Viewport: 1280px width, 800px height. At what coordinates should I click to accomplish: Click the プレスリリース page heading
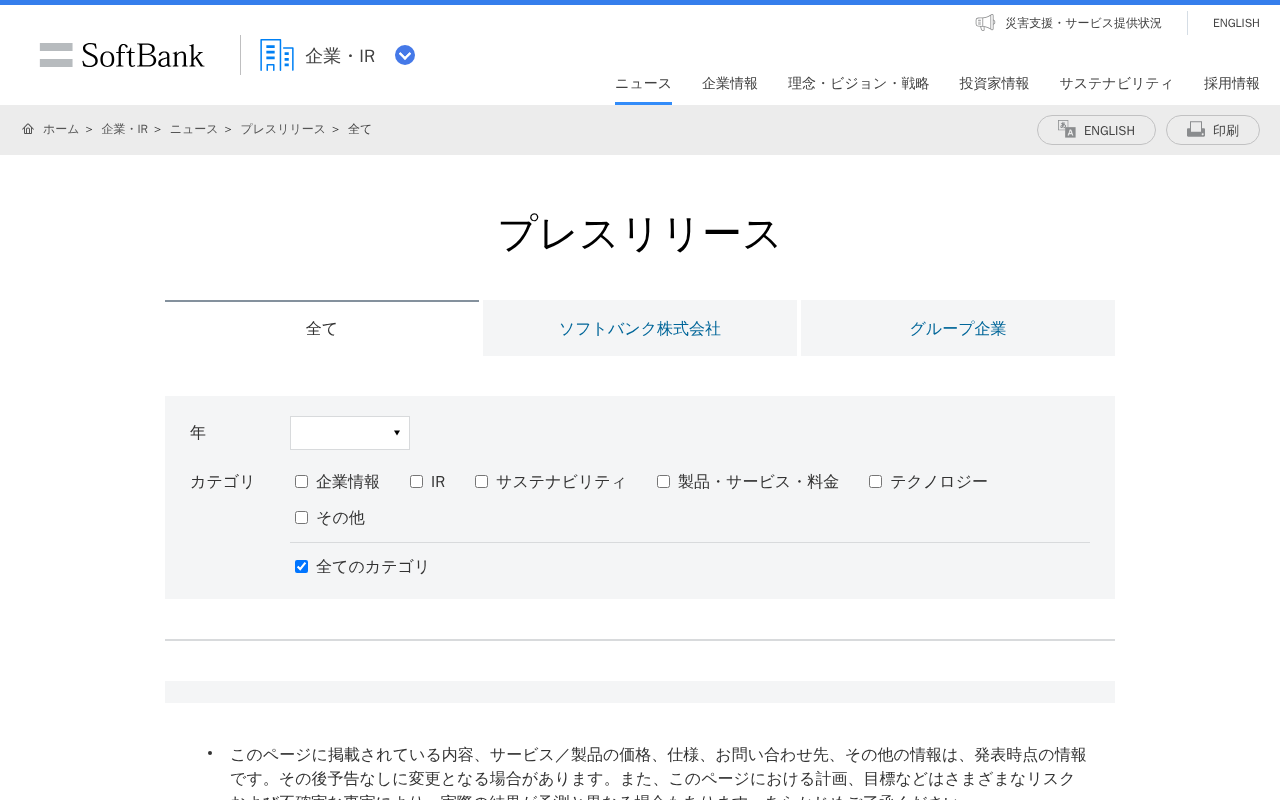click(x=640, y=234)
